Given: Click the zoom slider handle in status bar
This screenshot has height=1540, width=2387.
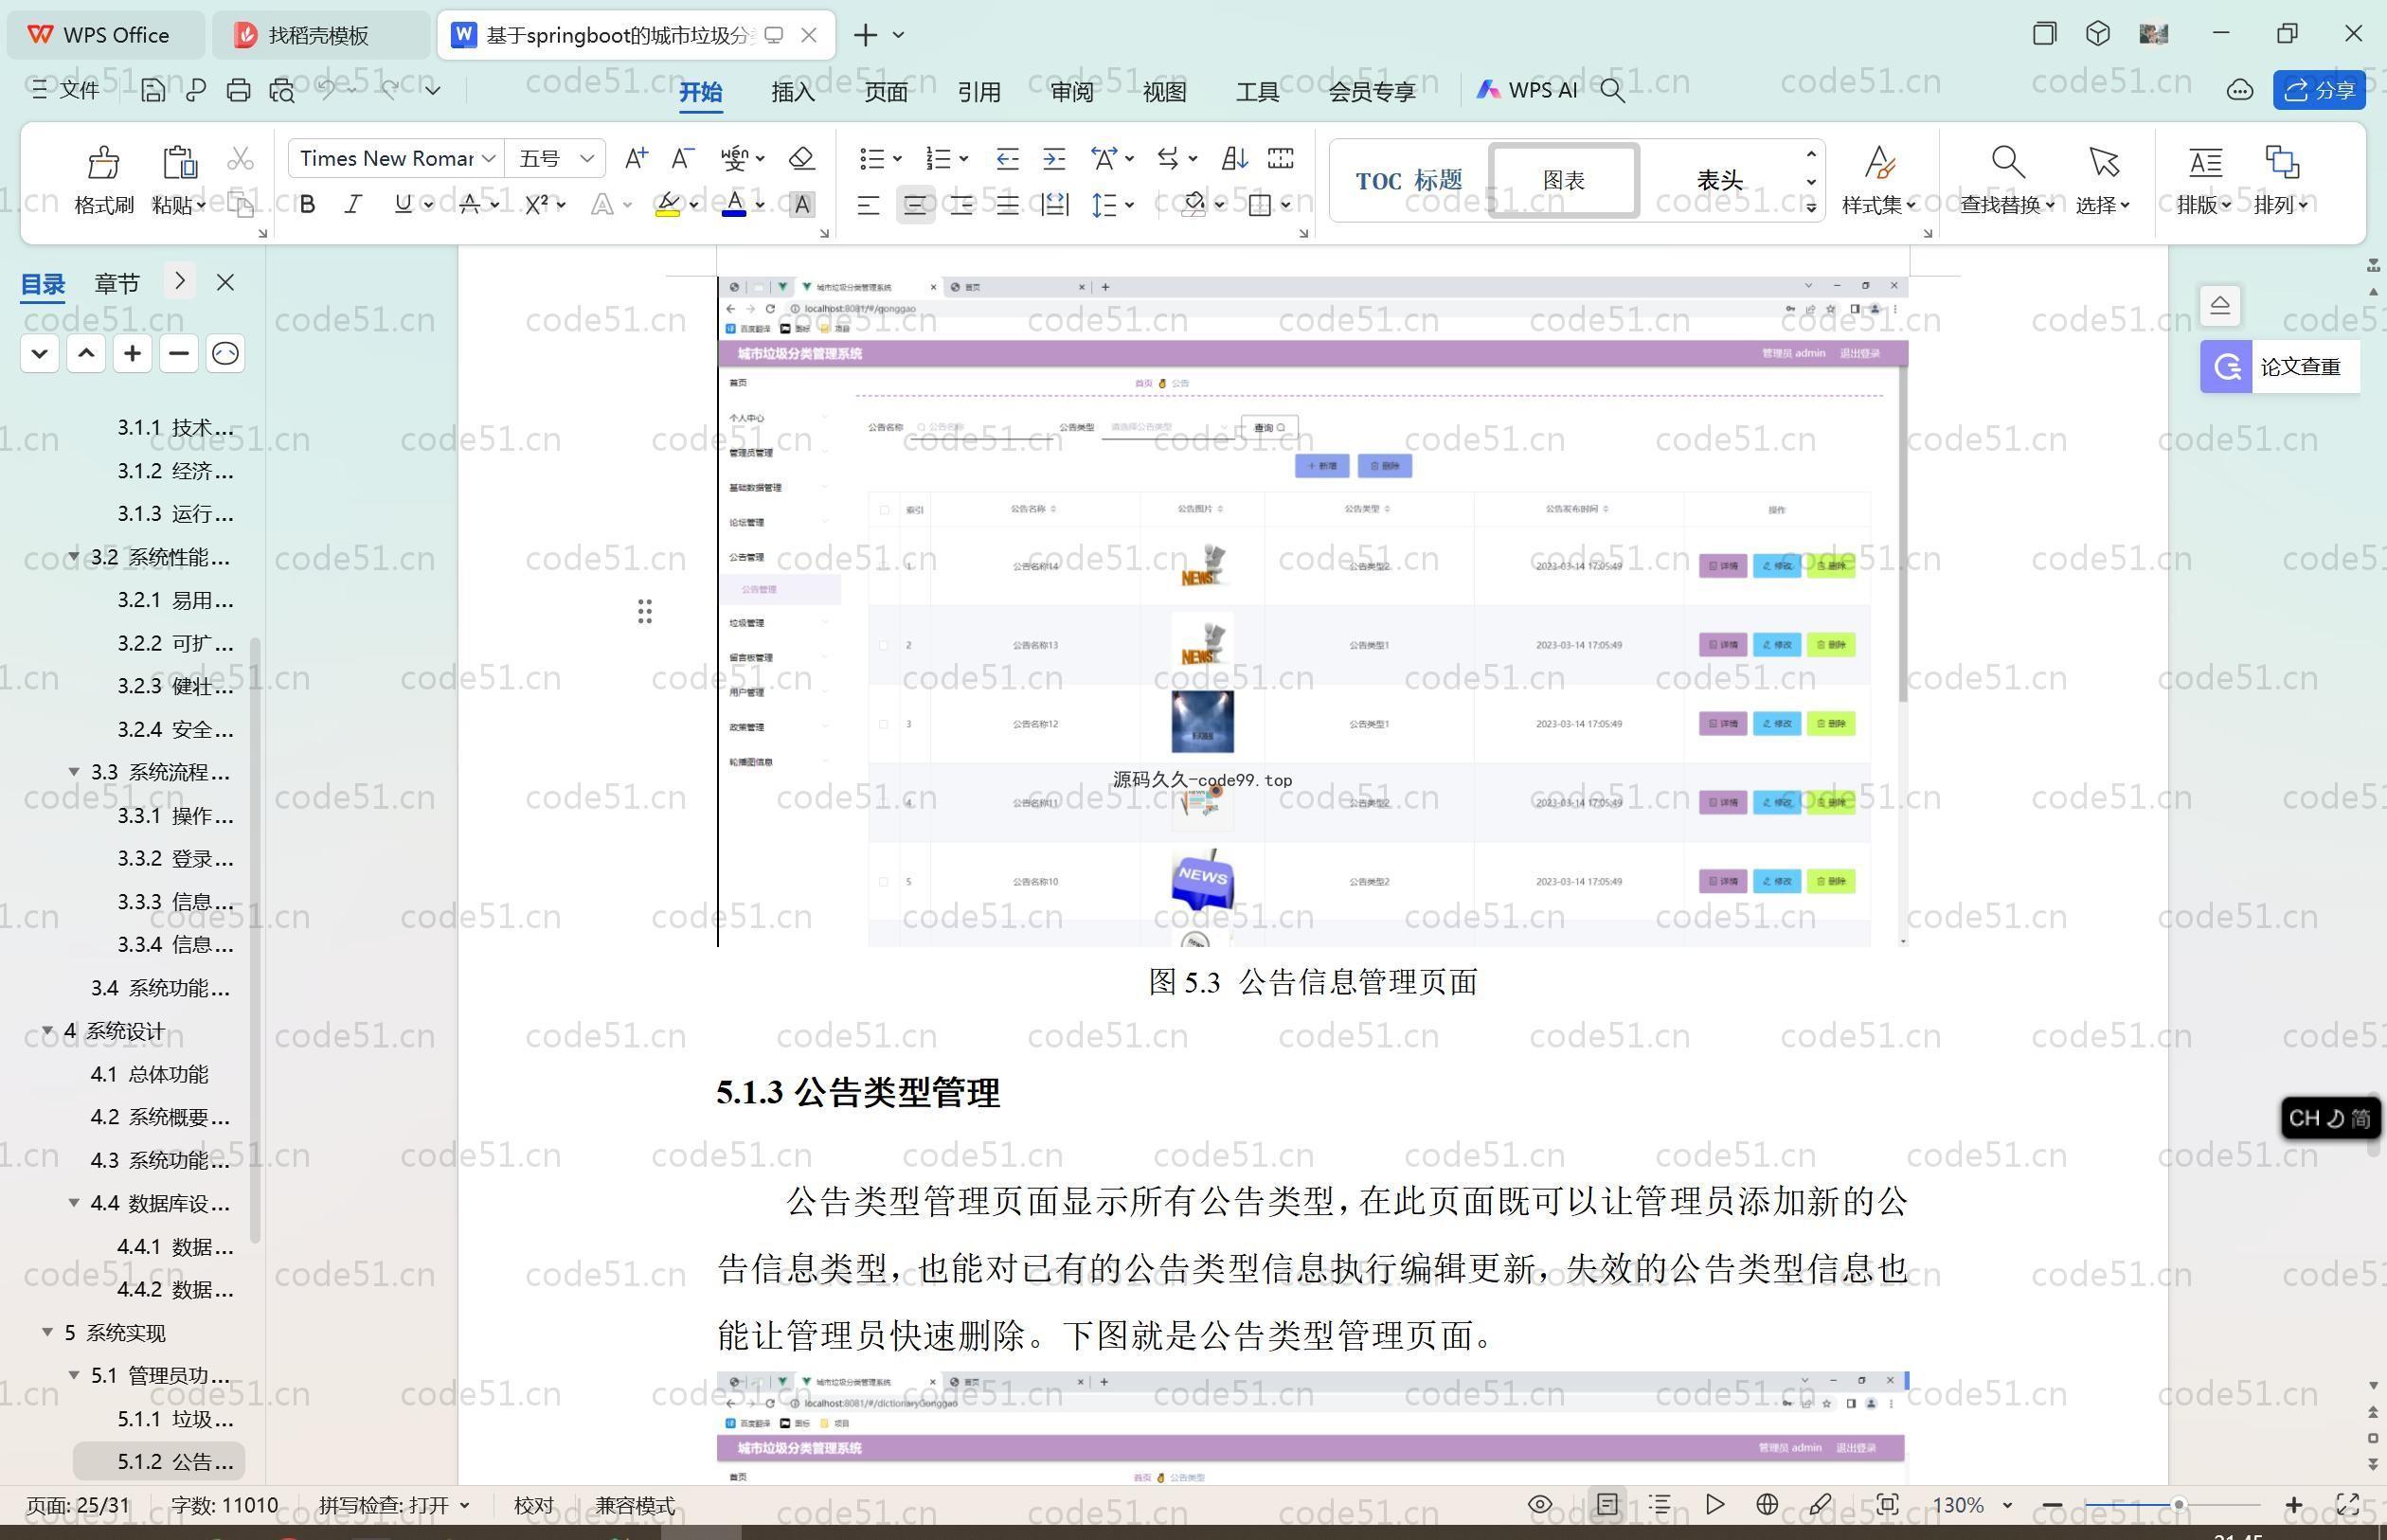Looking at the screenshot, I should [2178, 1504].
